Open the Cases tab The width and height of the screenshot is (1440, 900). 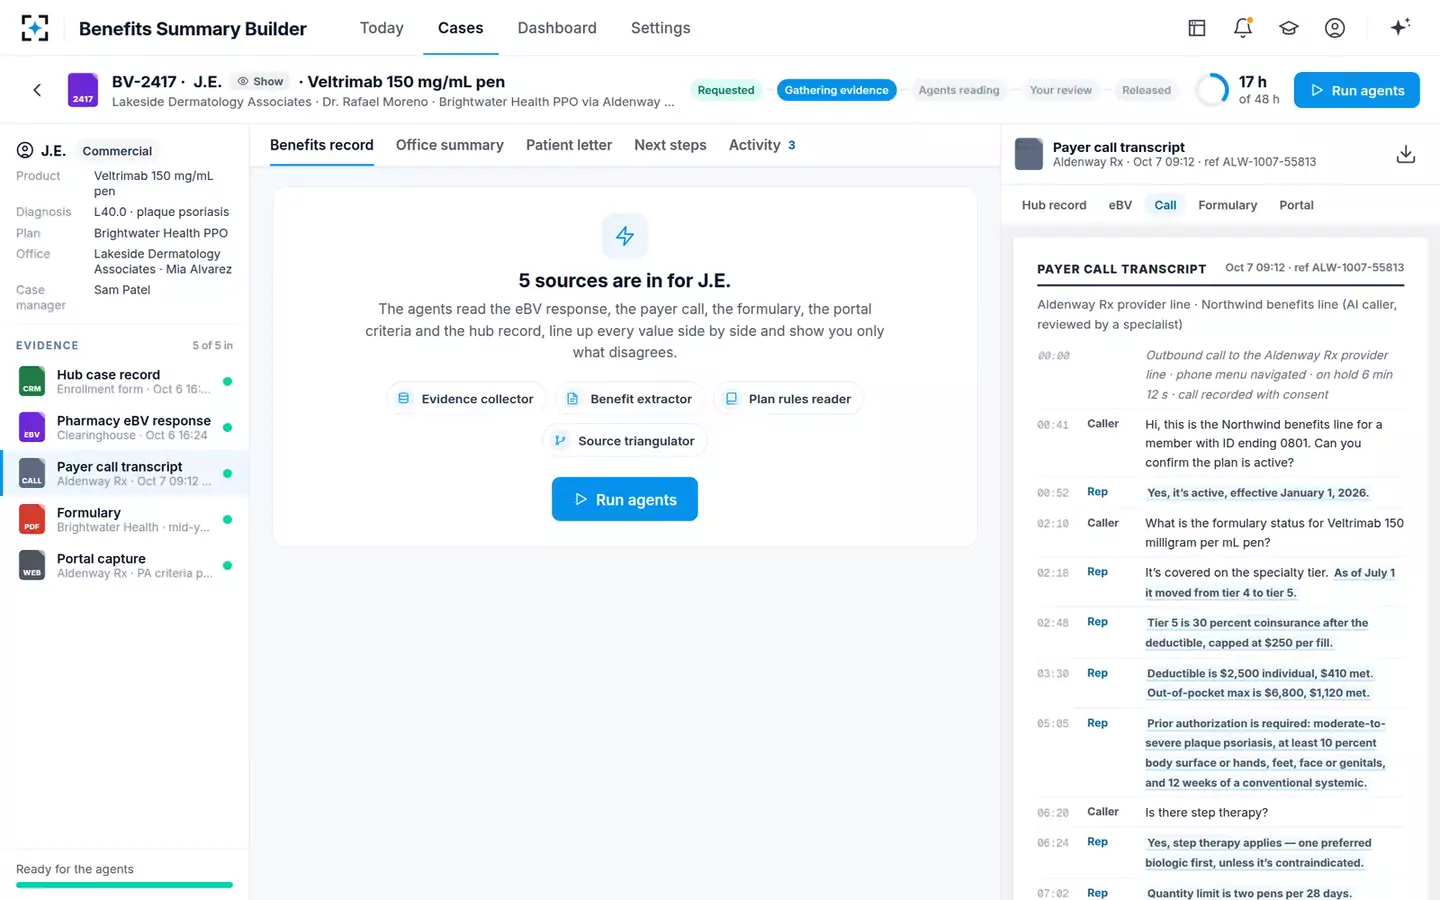click(461, 28)
